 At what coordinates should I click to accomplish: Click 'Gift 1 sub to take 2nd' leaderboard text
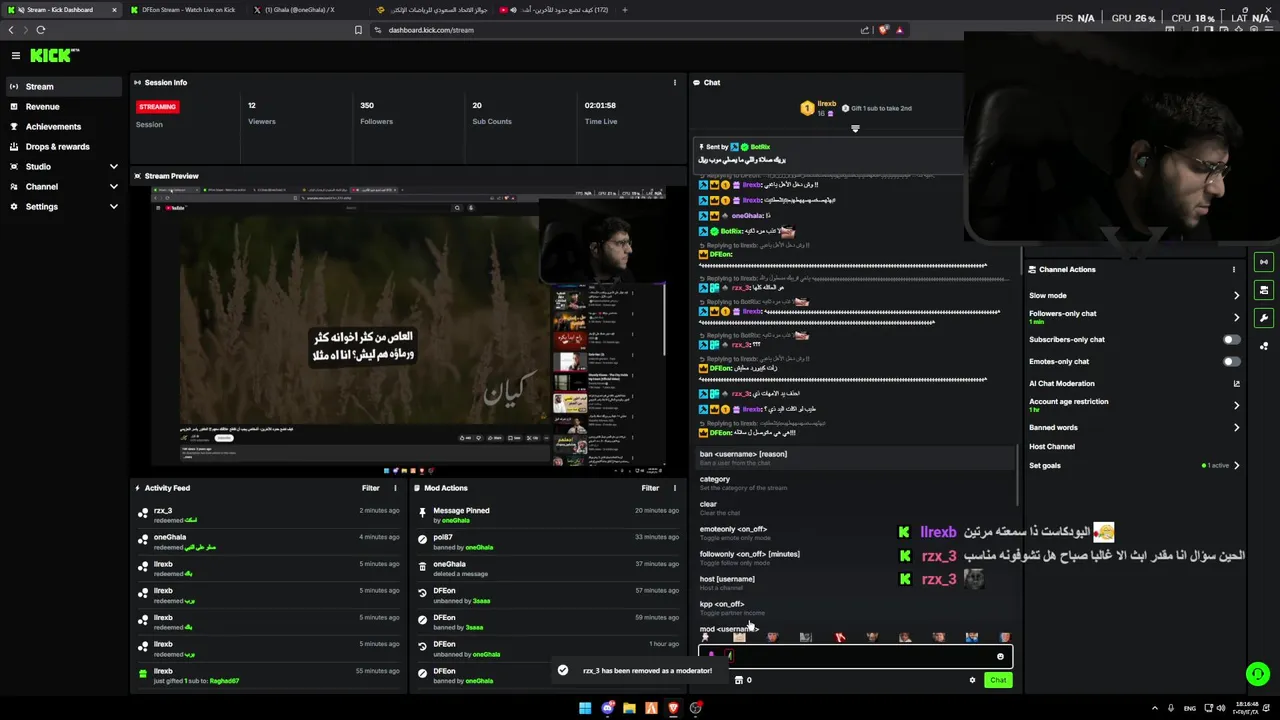pyautogui.click(x=880, y=108)
